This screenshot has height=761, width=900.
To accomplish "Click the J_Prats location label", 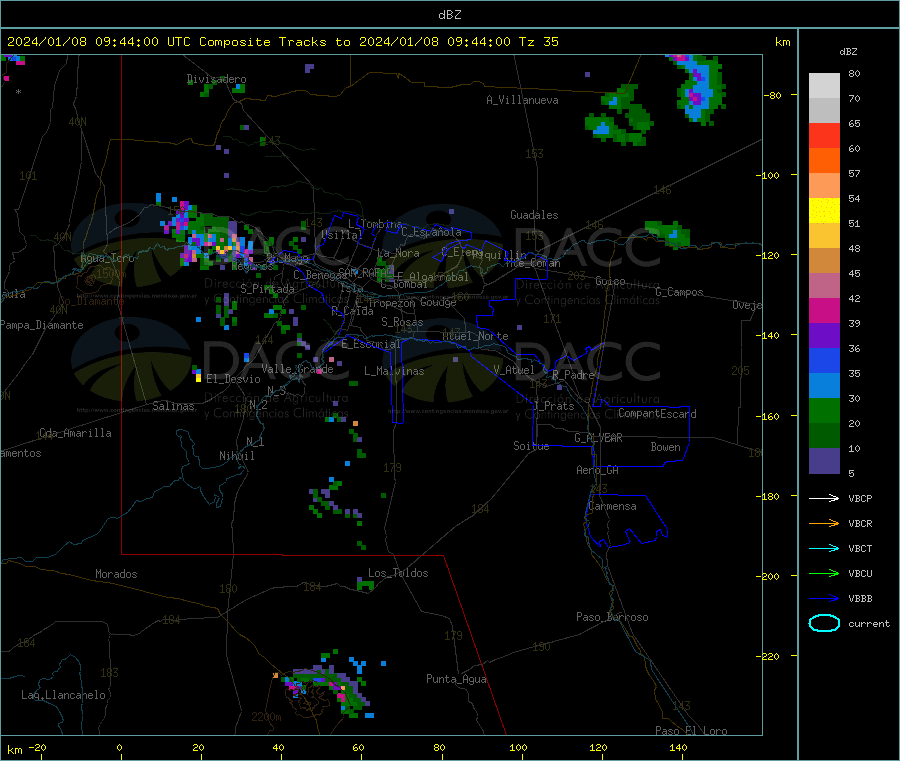I will coord(554,406).
